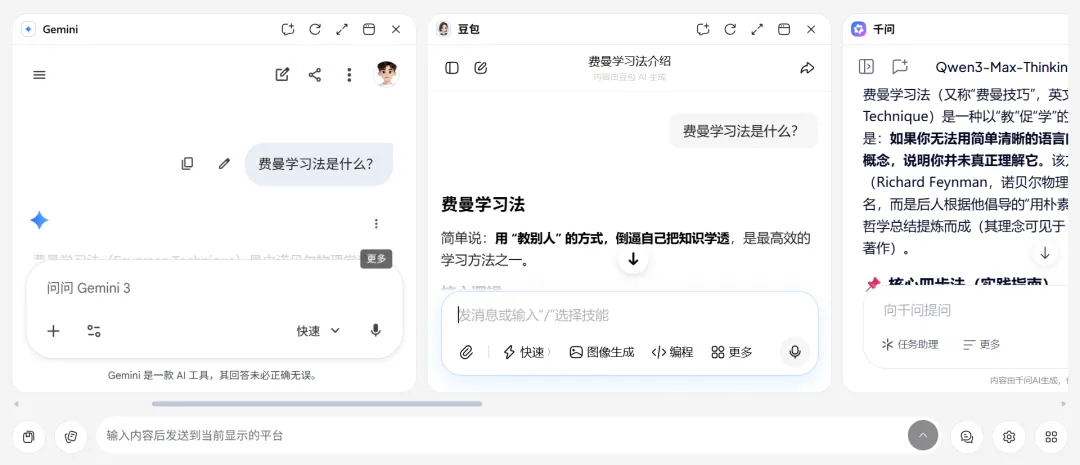
Task: Click the horizontal scrollbar thumb
Action: [x=317, y=404]
